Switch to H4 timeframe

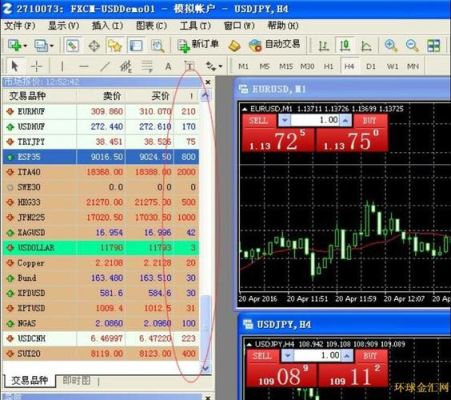click(x=349, y=66)
